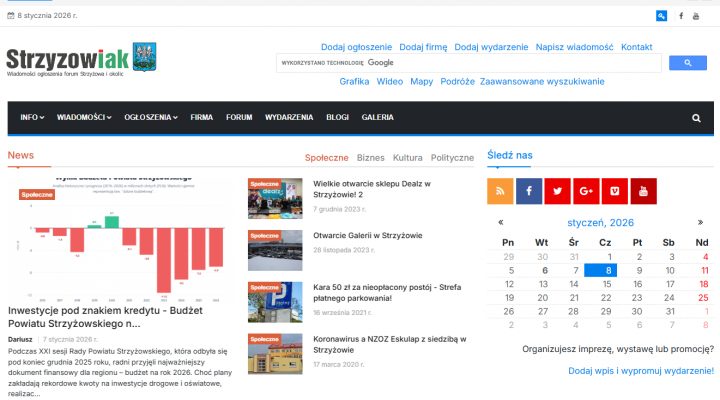The height and width of the screenshot is (400, 720).
Task: Click the blue login key icon
Action: (x=661, y=16)
